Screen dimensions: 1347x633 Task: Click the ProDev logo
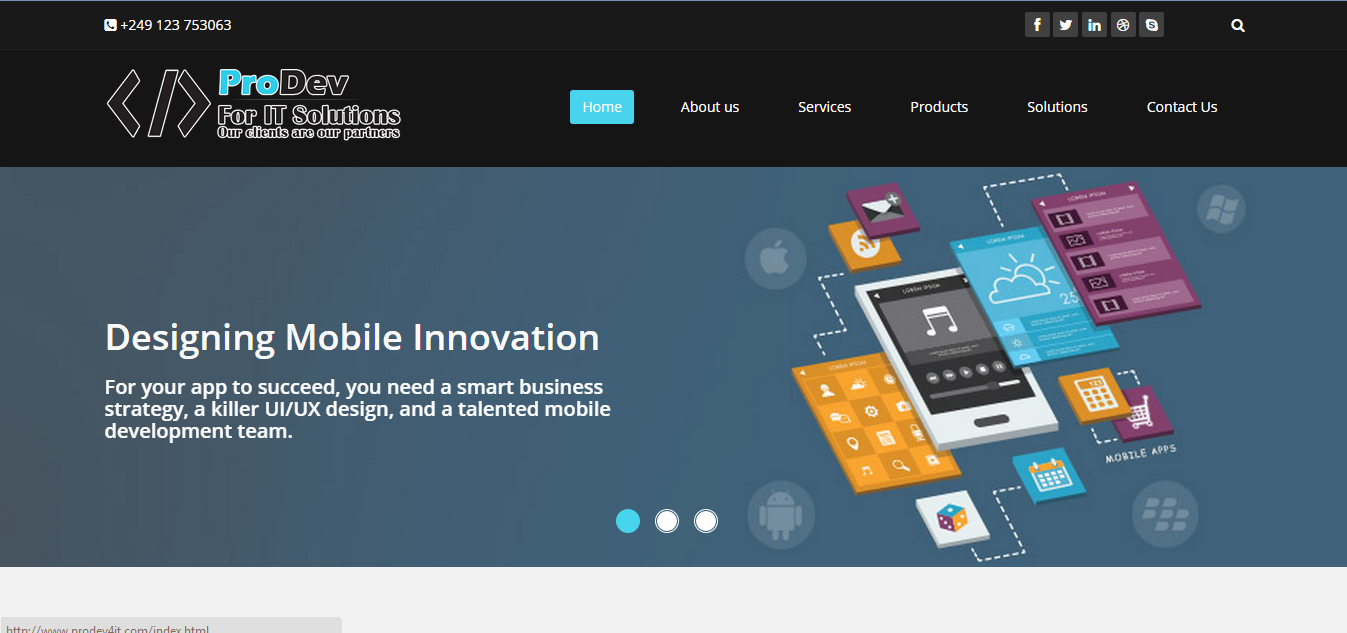coord(254,103)
